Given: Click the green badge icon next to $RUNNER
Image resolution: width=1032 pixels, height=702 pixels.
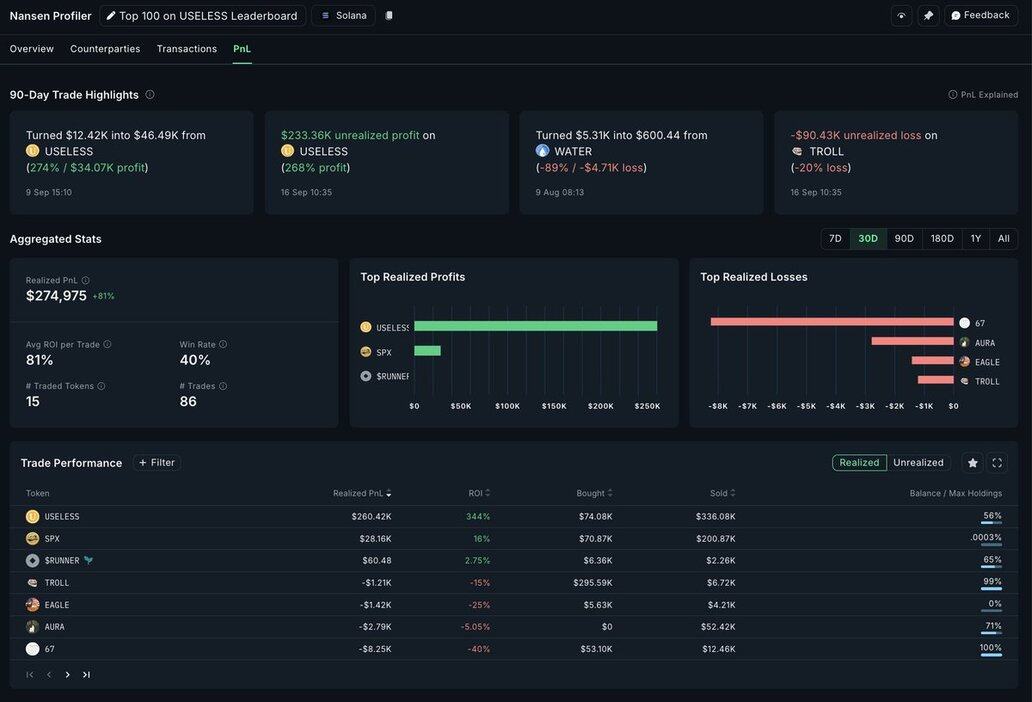Looking at the screenshot, I should pos(89,561).
